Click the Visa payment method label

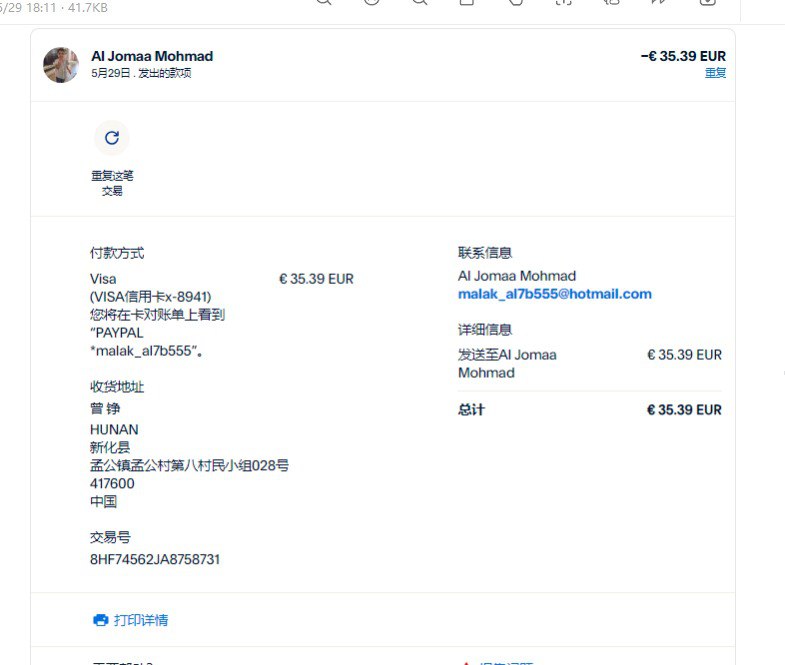pos(103,279)
